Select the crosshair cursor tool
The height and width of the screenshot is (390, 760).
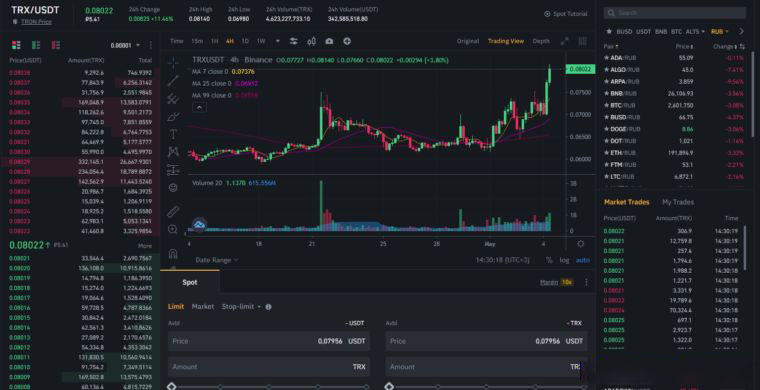click(173, 62)
